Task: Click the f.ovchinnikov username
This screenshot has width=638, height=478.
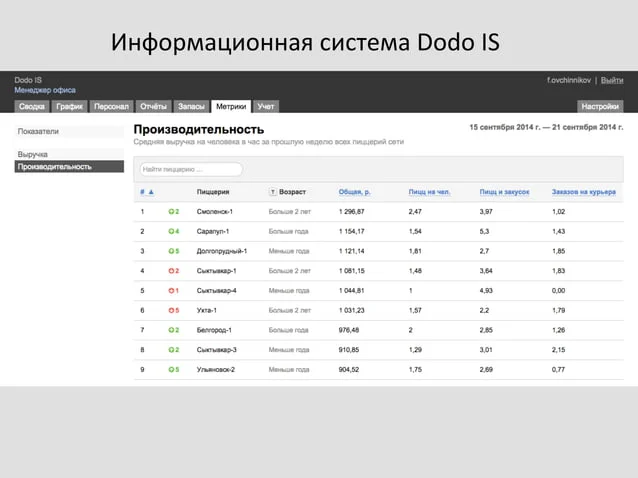Action: tap(569, 81)
